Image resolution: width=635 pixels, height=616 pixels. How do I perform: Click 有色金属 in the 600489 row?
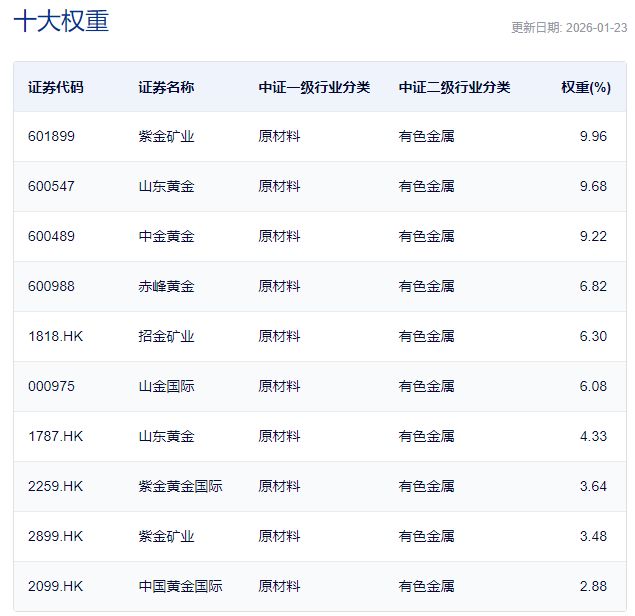[426, 236]
